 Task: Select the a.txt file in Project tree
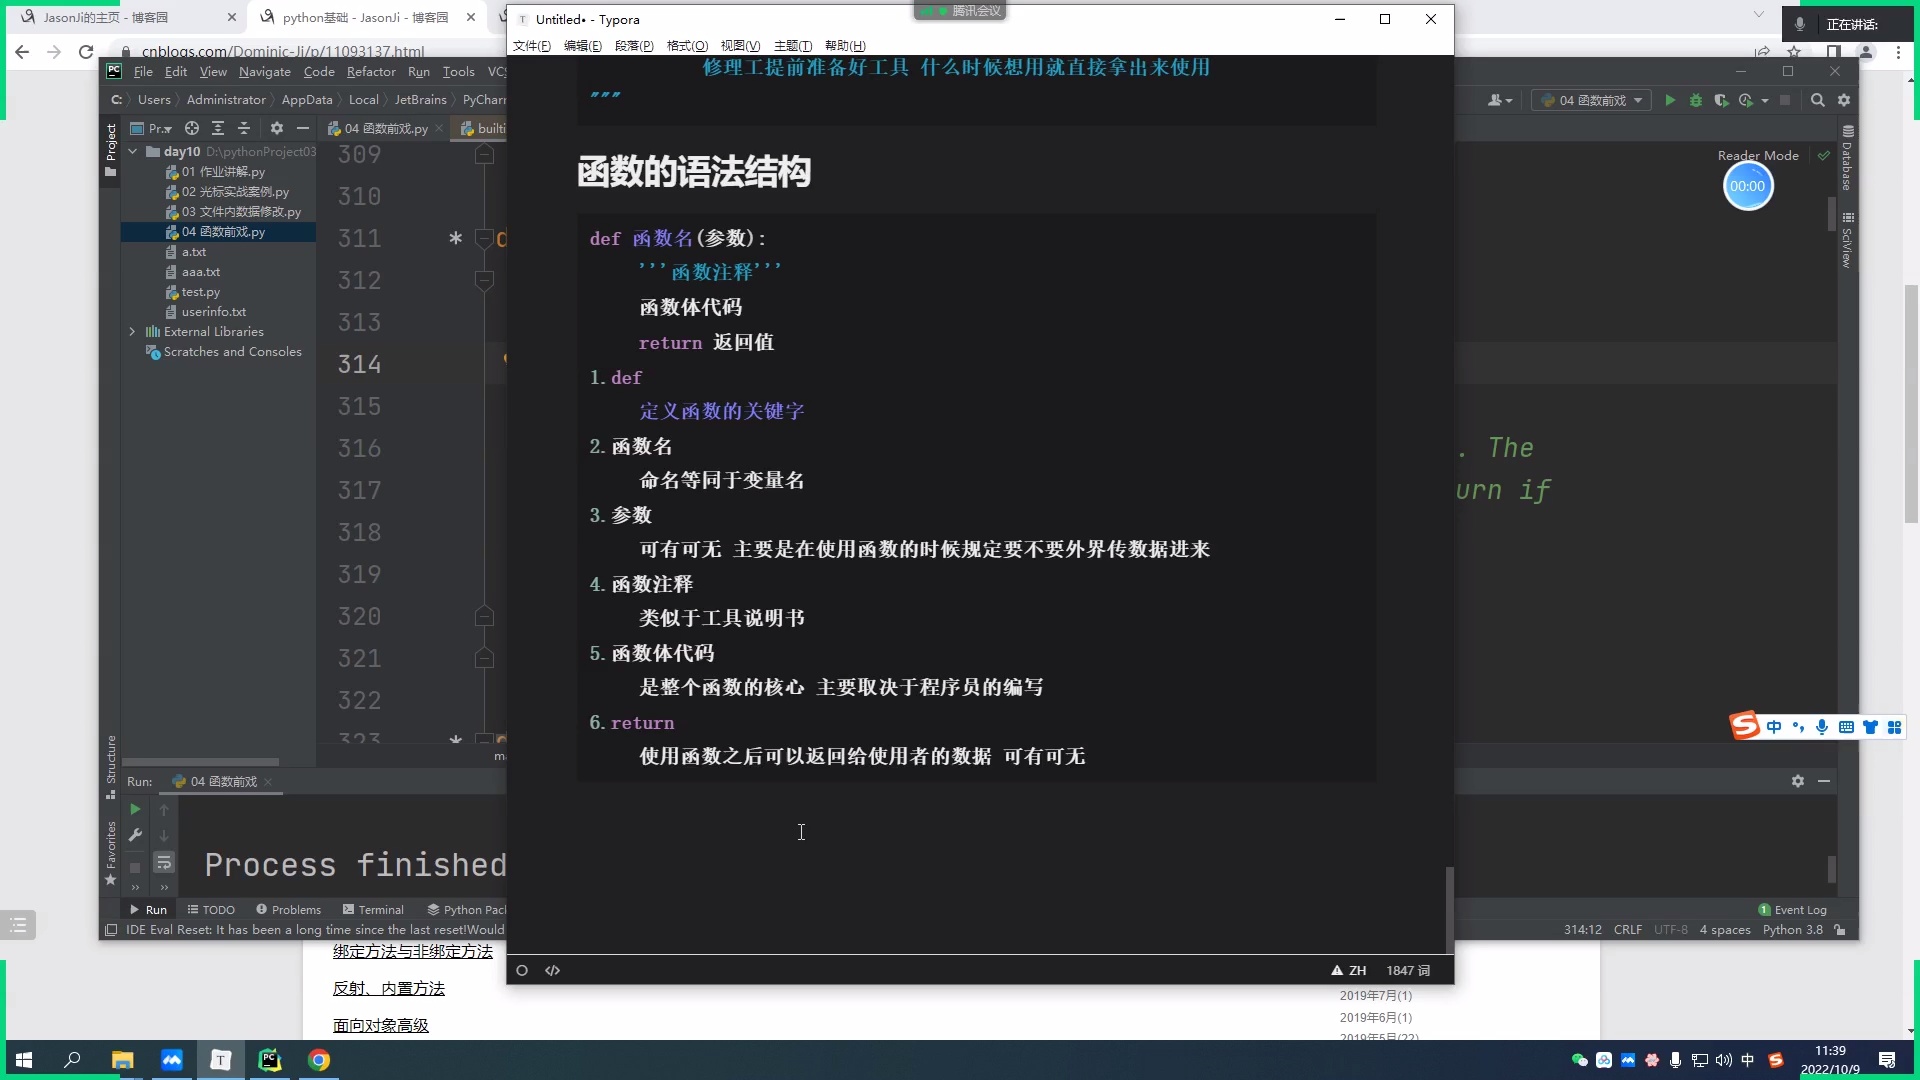tap(193, 251)
